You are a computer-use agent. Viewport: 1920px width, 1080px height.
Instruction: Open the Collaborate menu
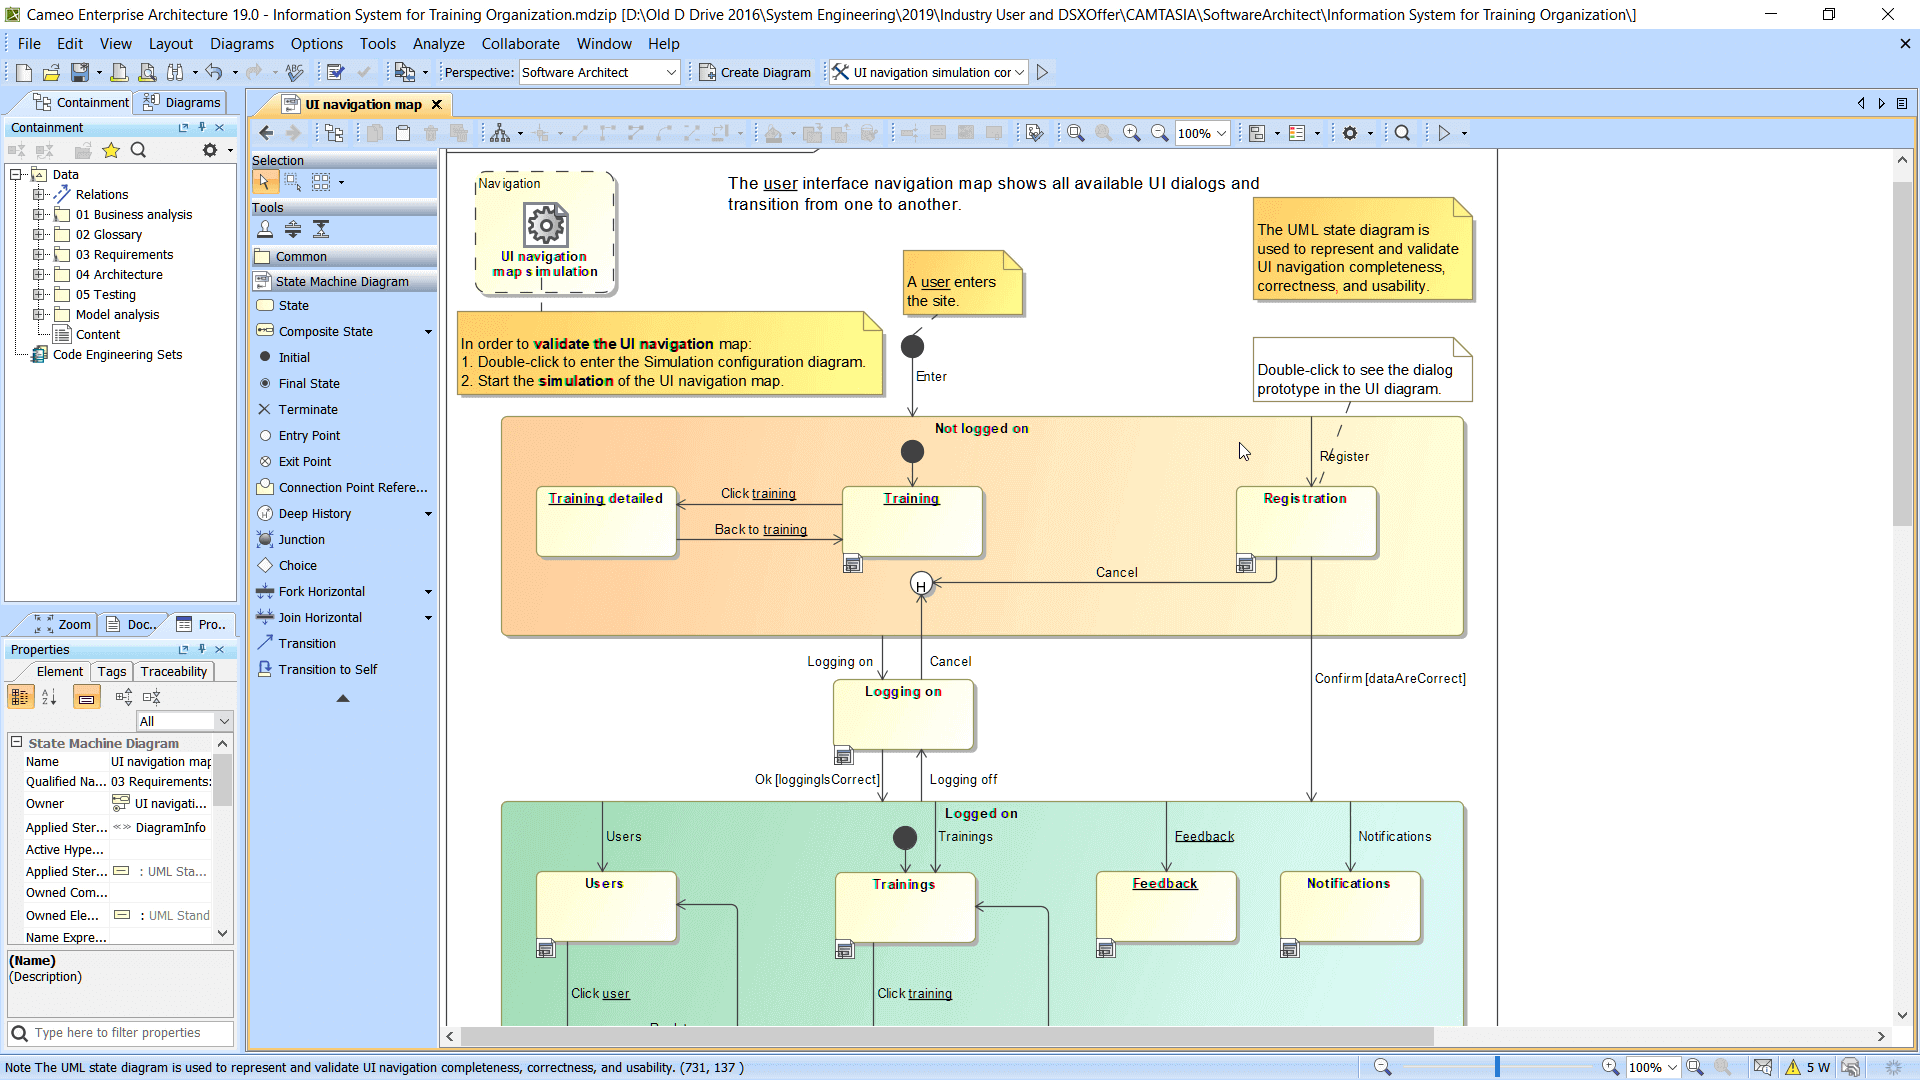[x=520, y=44]
